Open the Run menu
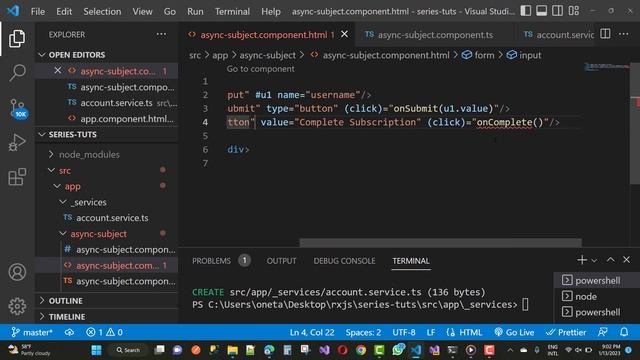 click(195, 11)
